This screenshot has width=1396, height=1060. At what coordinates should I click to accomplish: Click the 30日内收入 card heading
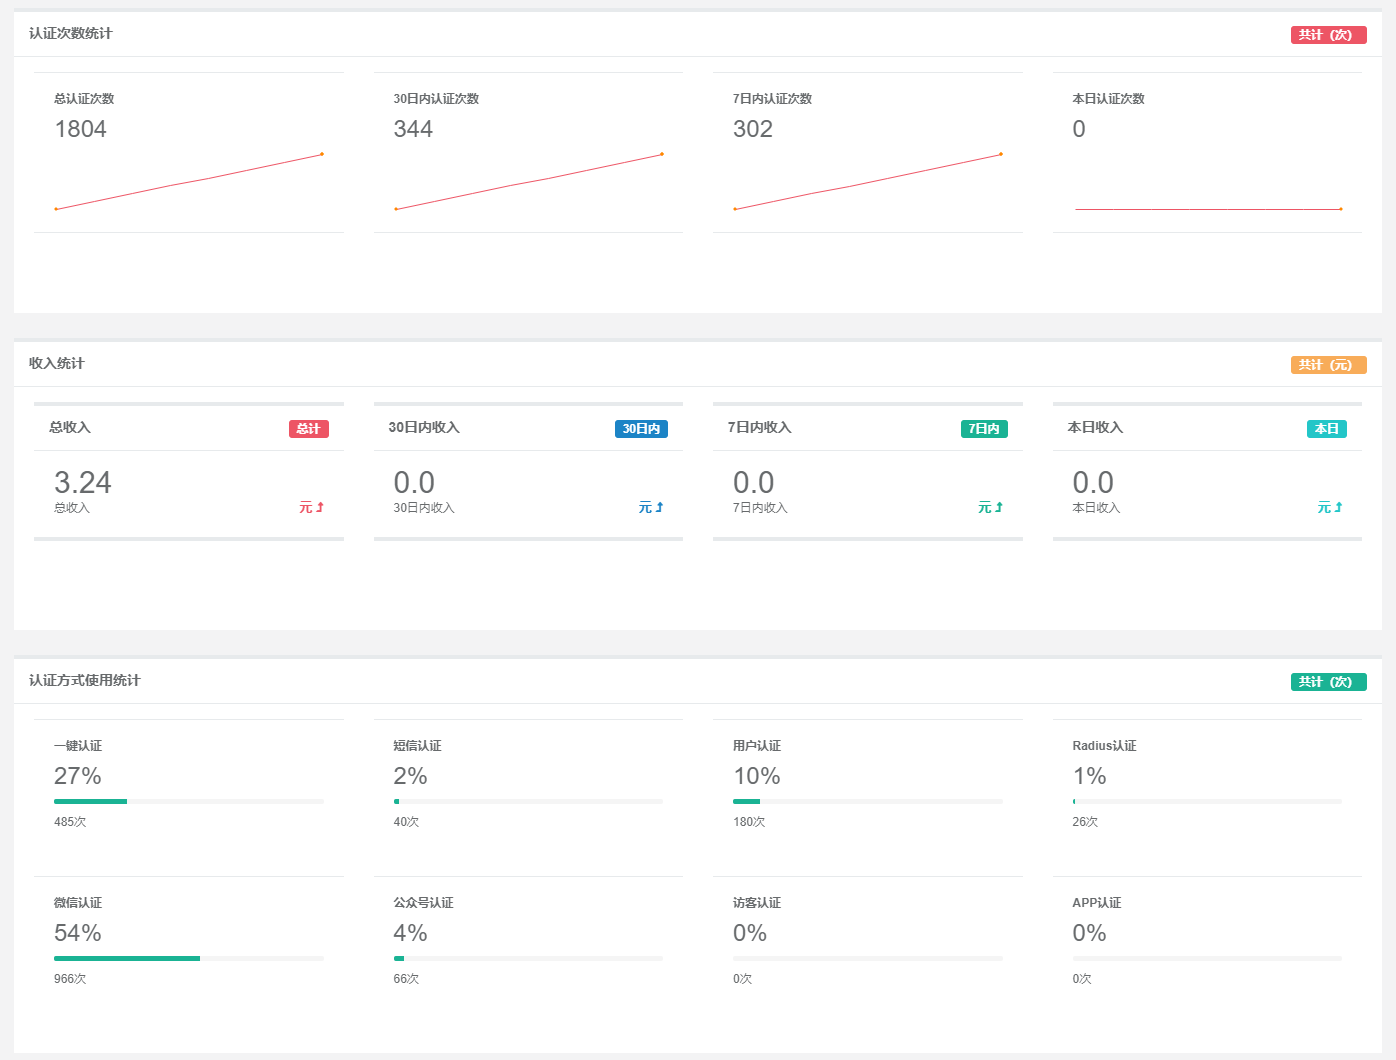[424, 427]
